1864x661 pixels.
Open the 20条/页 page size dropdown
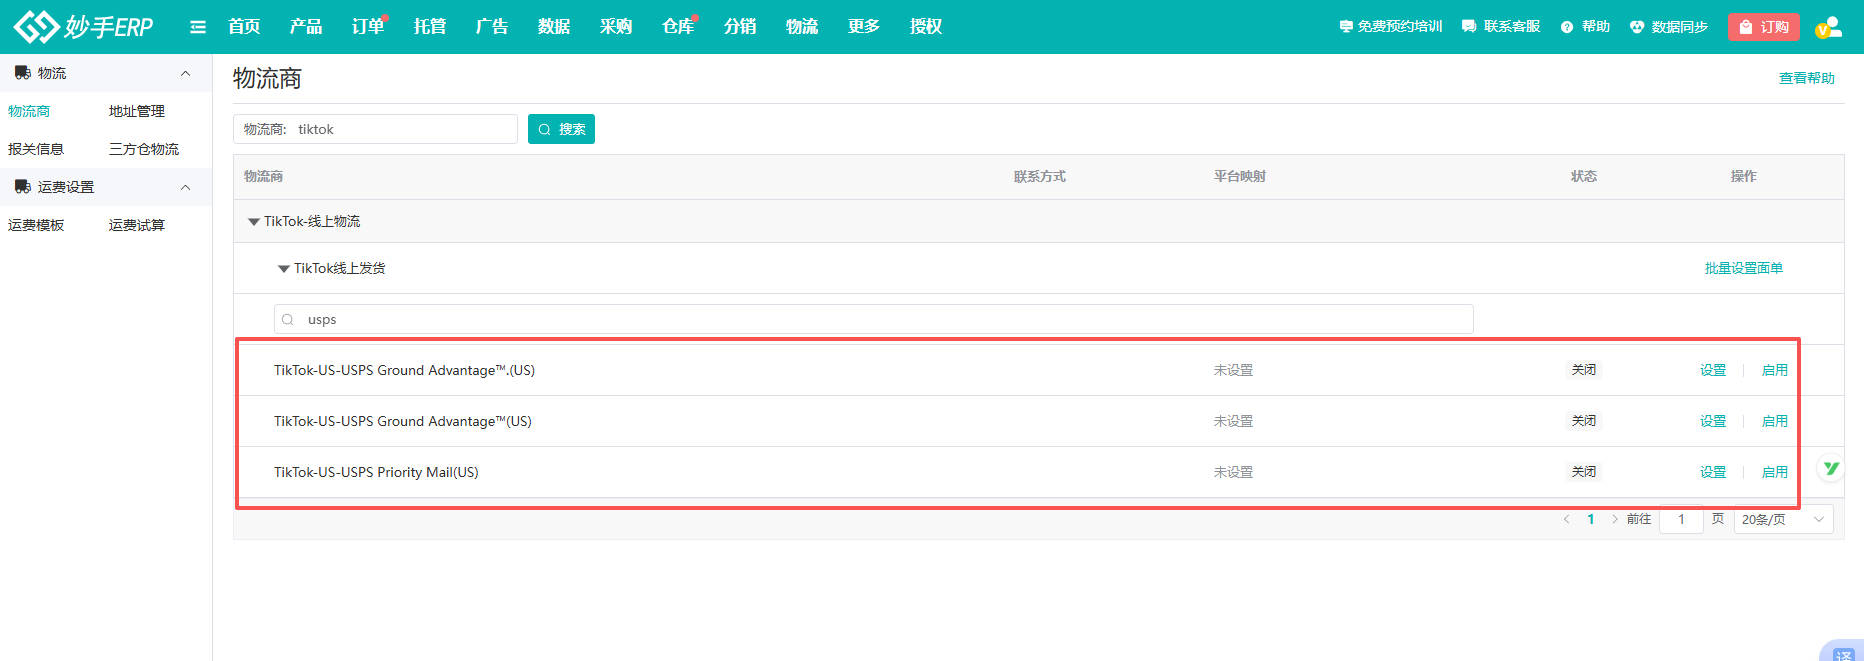[x=1783, y=519]
